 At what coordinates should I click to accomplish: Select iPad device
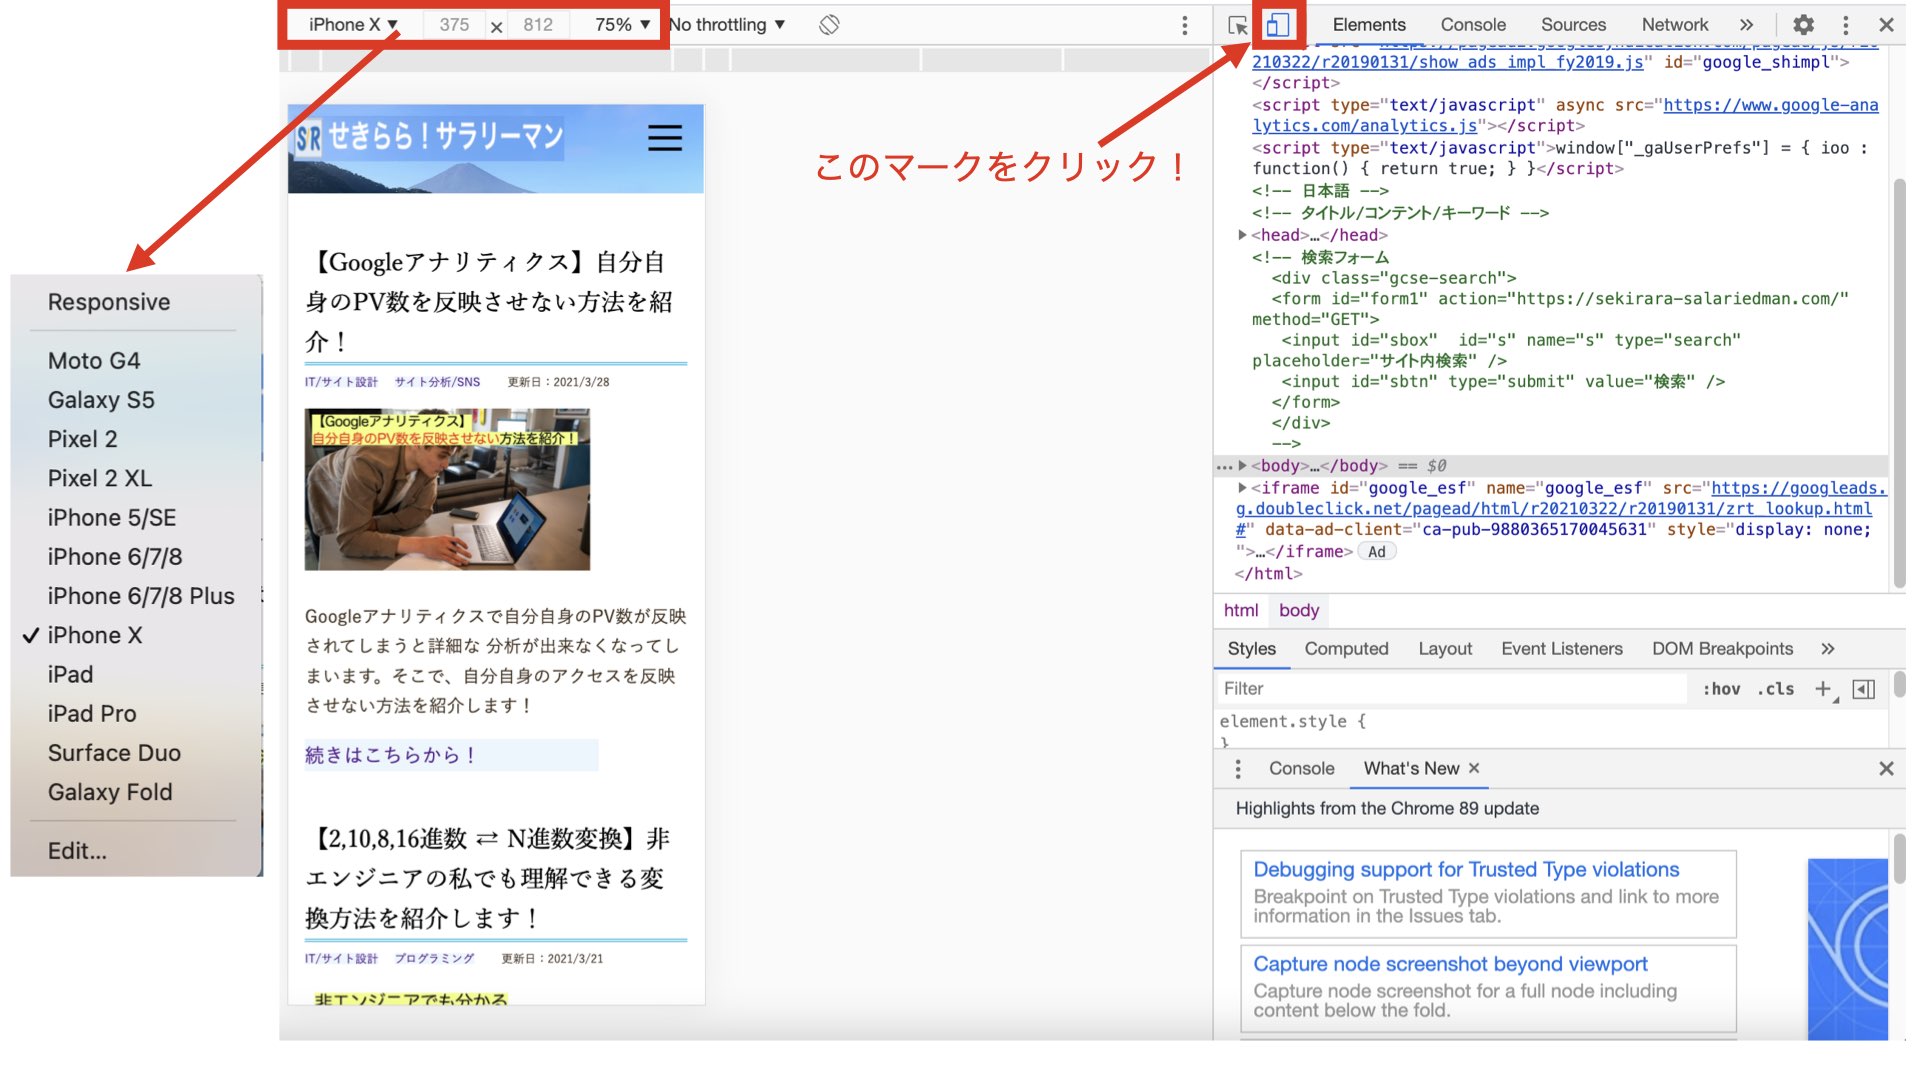coord(70,675)
